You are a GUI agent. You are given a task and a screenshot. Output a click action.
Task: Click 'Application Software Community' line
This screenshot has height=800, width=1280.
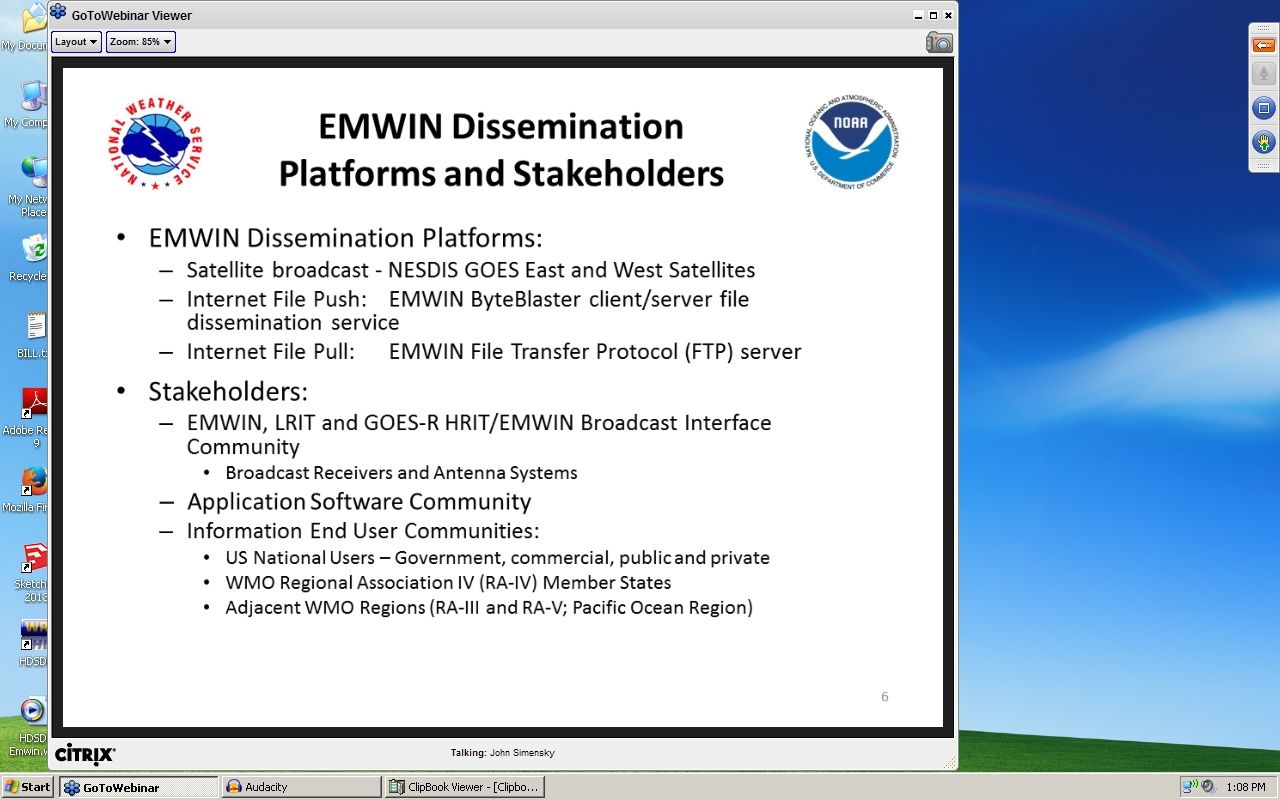click(x=359, y=502)
